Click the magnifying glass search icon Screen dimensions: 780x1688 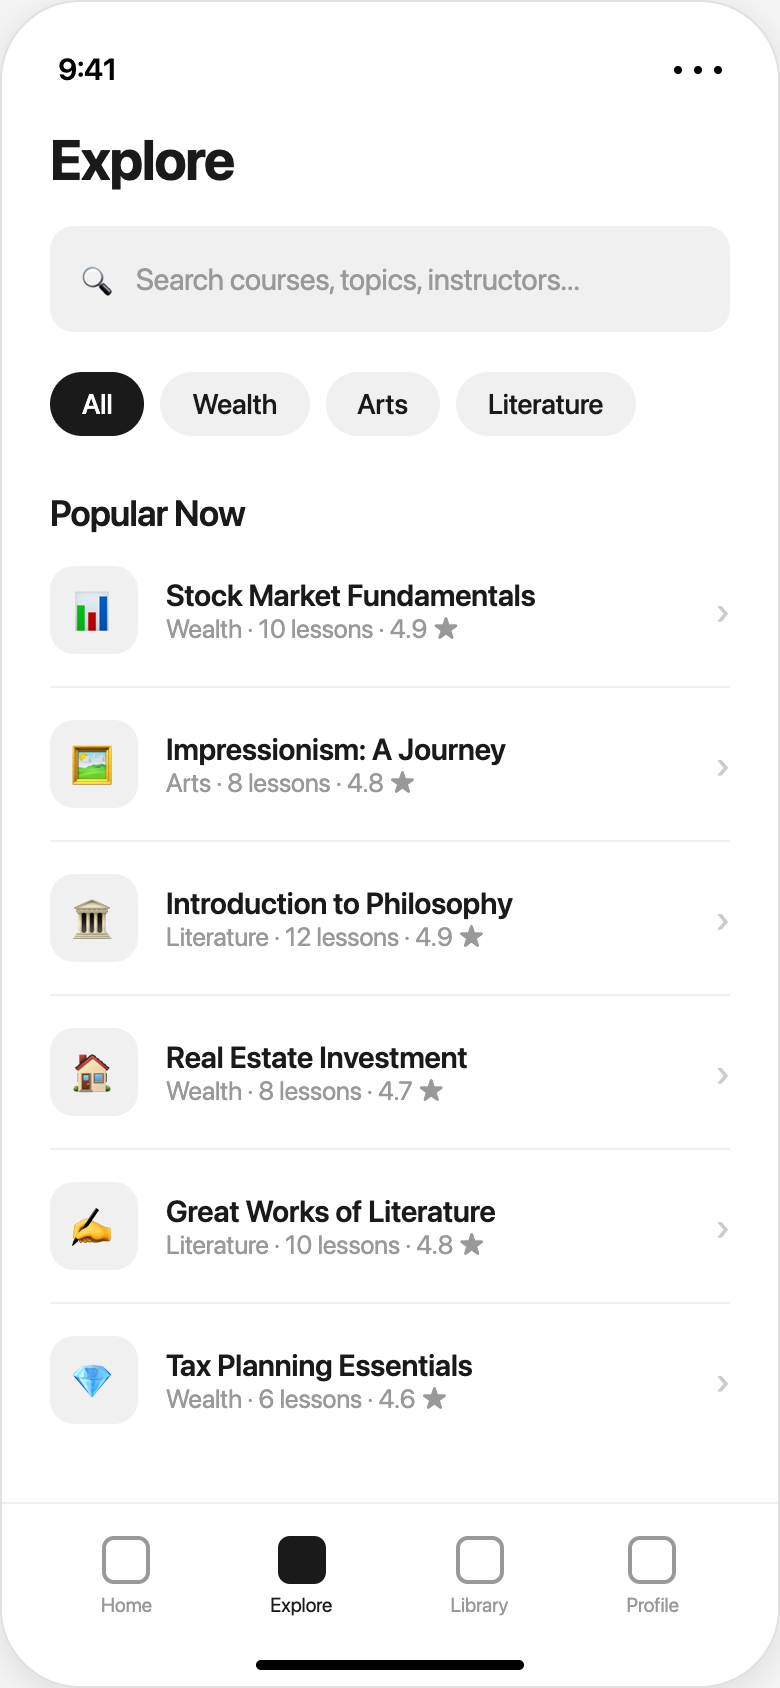click(x=97, y=281)
